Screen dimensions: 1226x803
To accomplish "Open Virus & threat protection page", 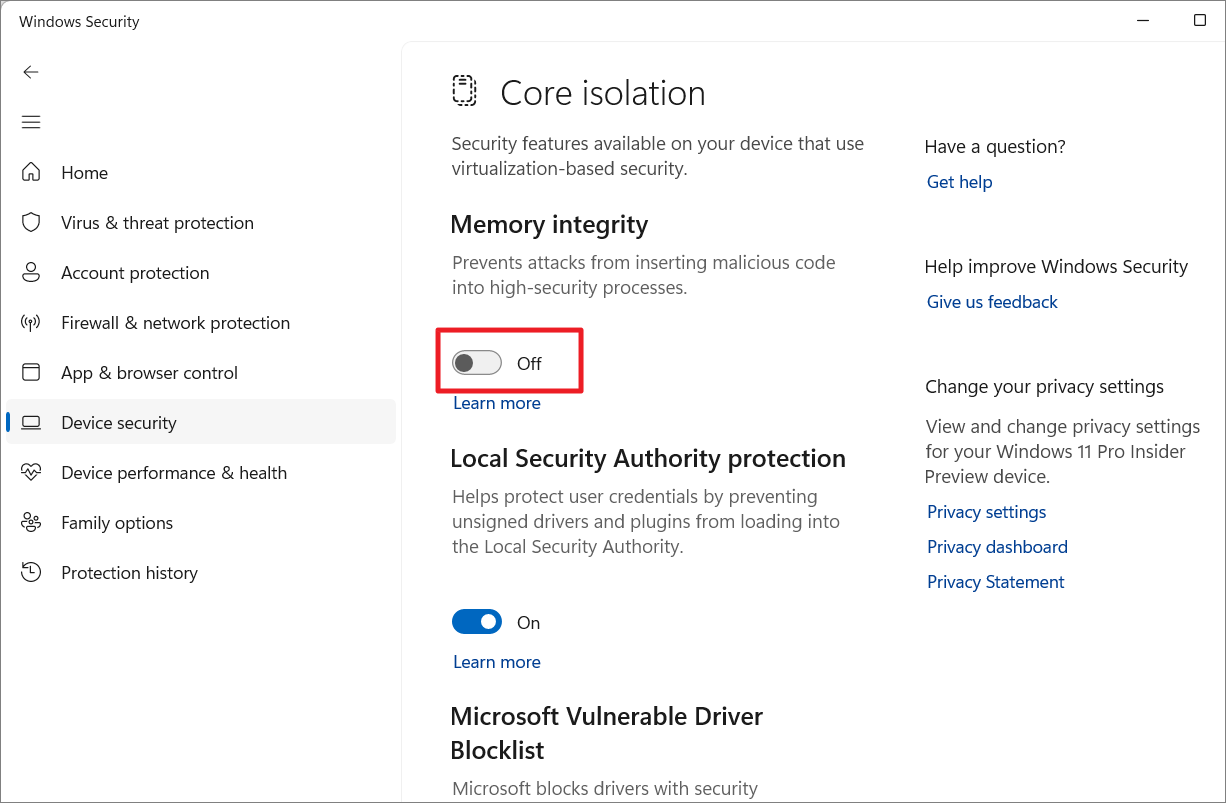I will [x=157, y=223].
